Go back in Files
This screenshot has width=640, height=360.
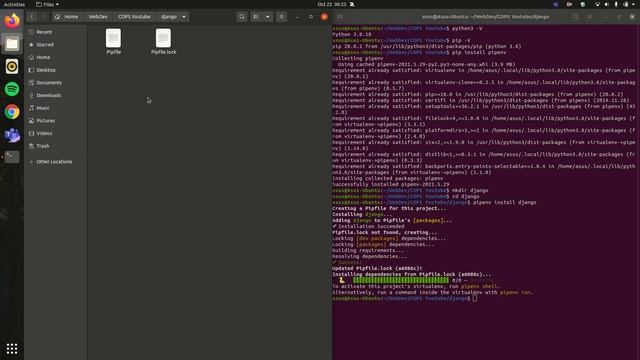(x=32, y=17)
